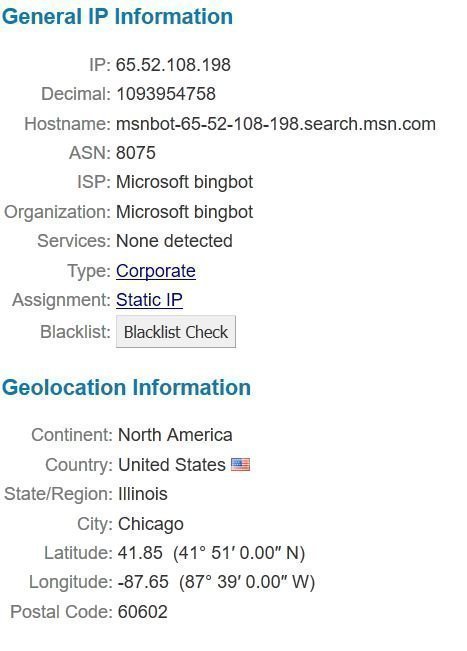Click the General IP Information heading
Viewport: 467px width, 651px height.
[117, 17]
